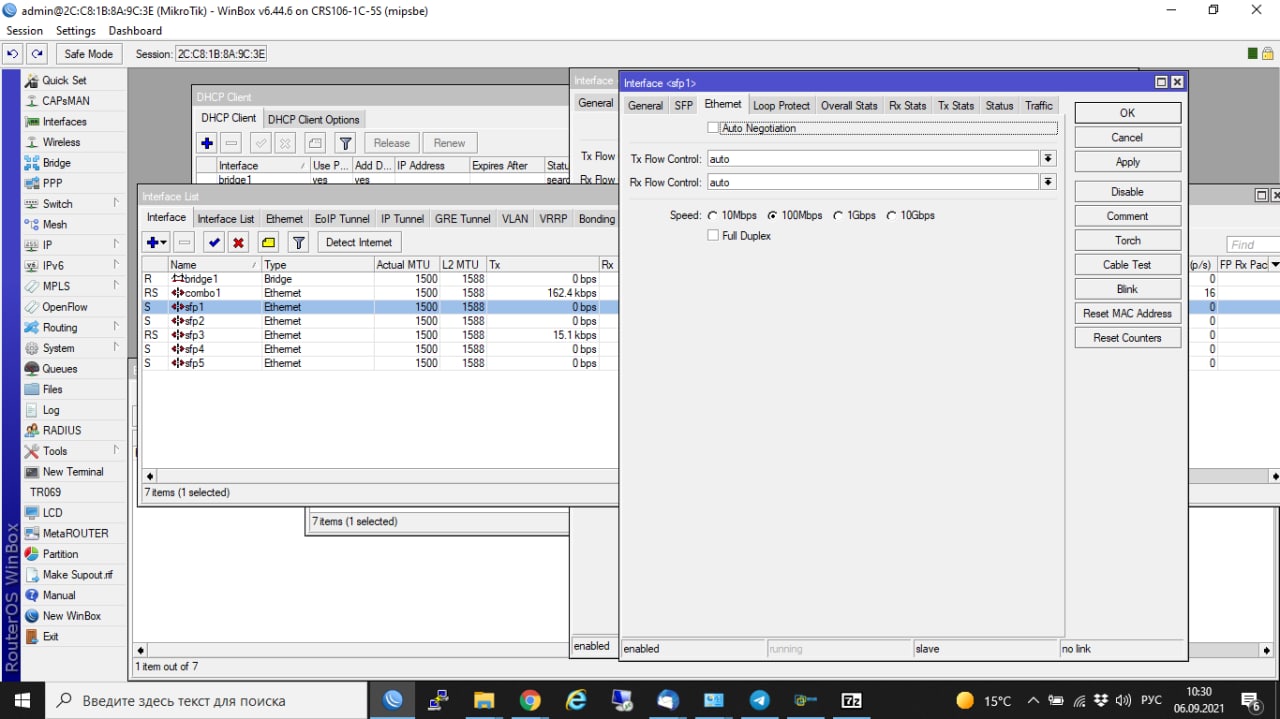Switch to the SFP tab in the sfp1 dialog
1280x719 pixels.
tap(683, 106)
